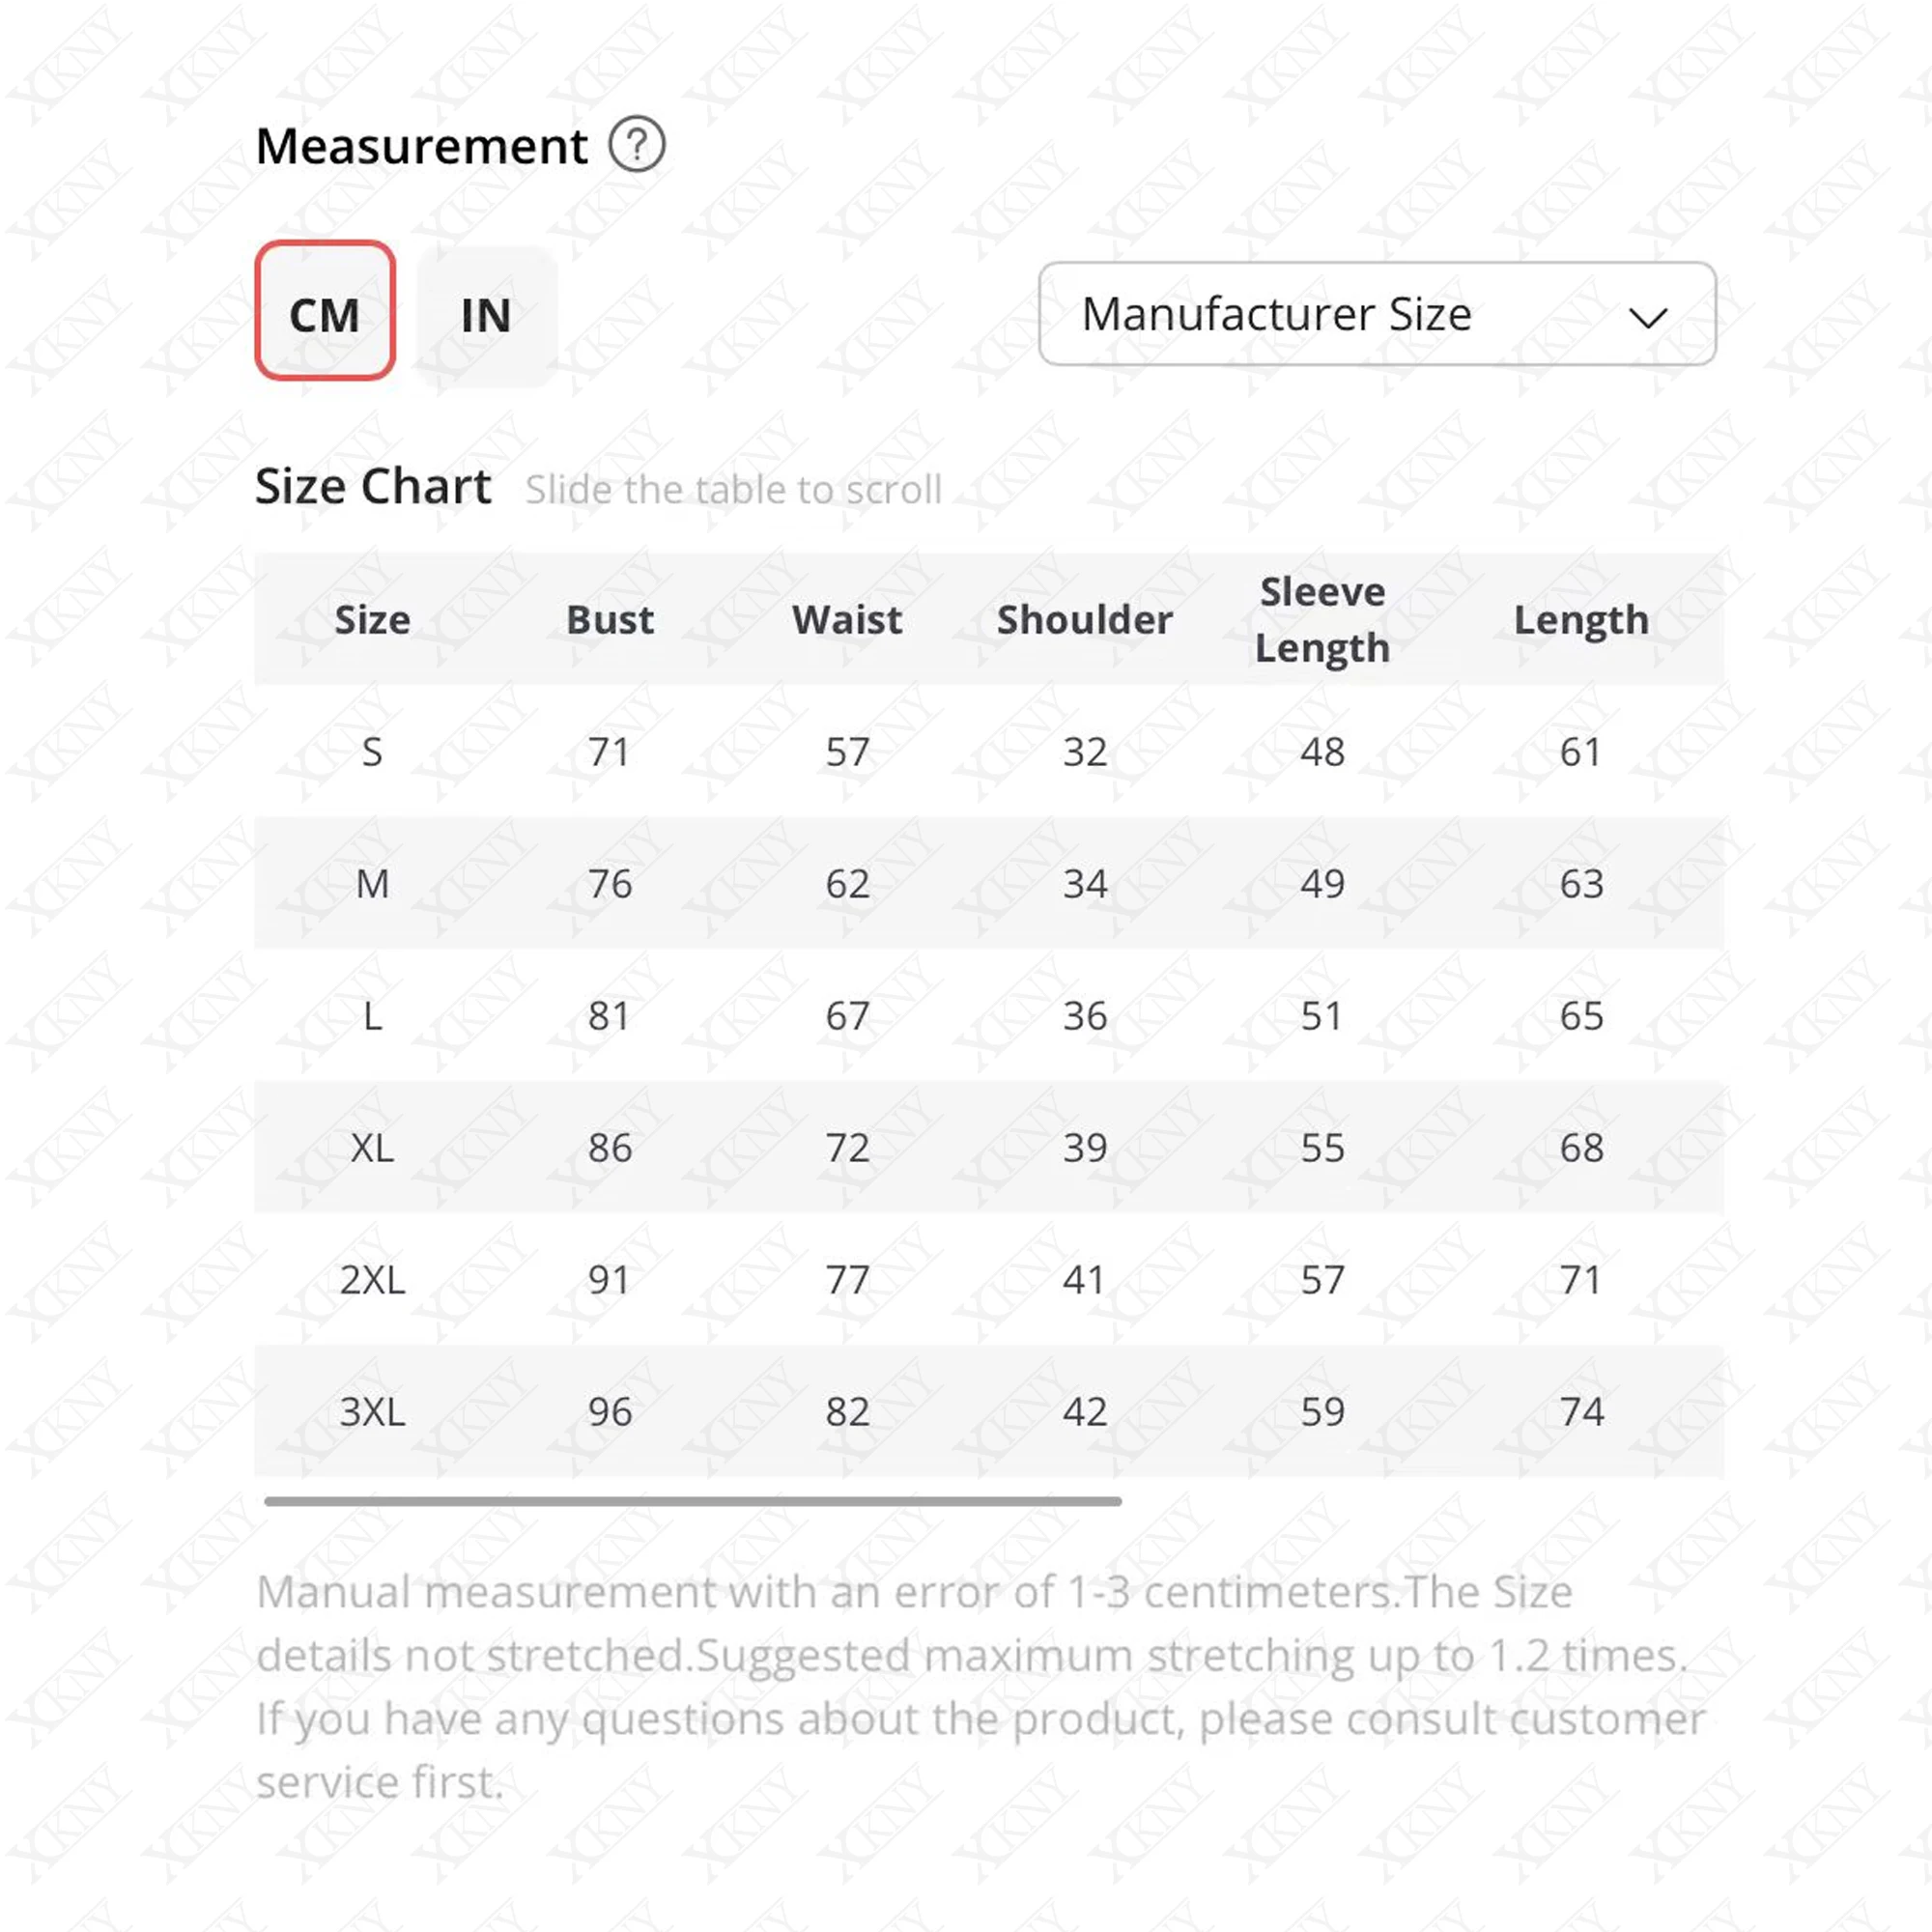This screenshot has width=1932, height=1932.
Task: Select the M size row label
Action: [x=372, y=884]
